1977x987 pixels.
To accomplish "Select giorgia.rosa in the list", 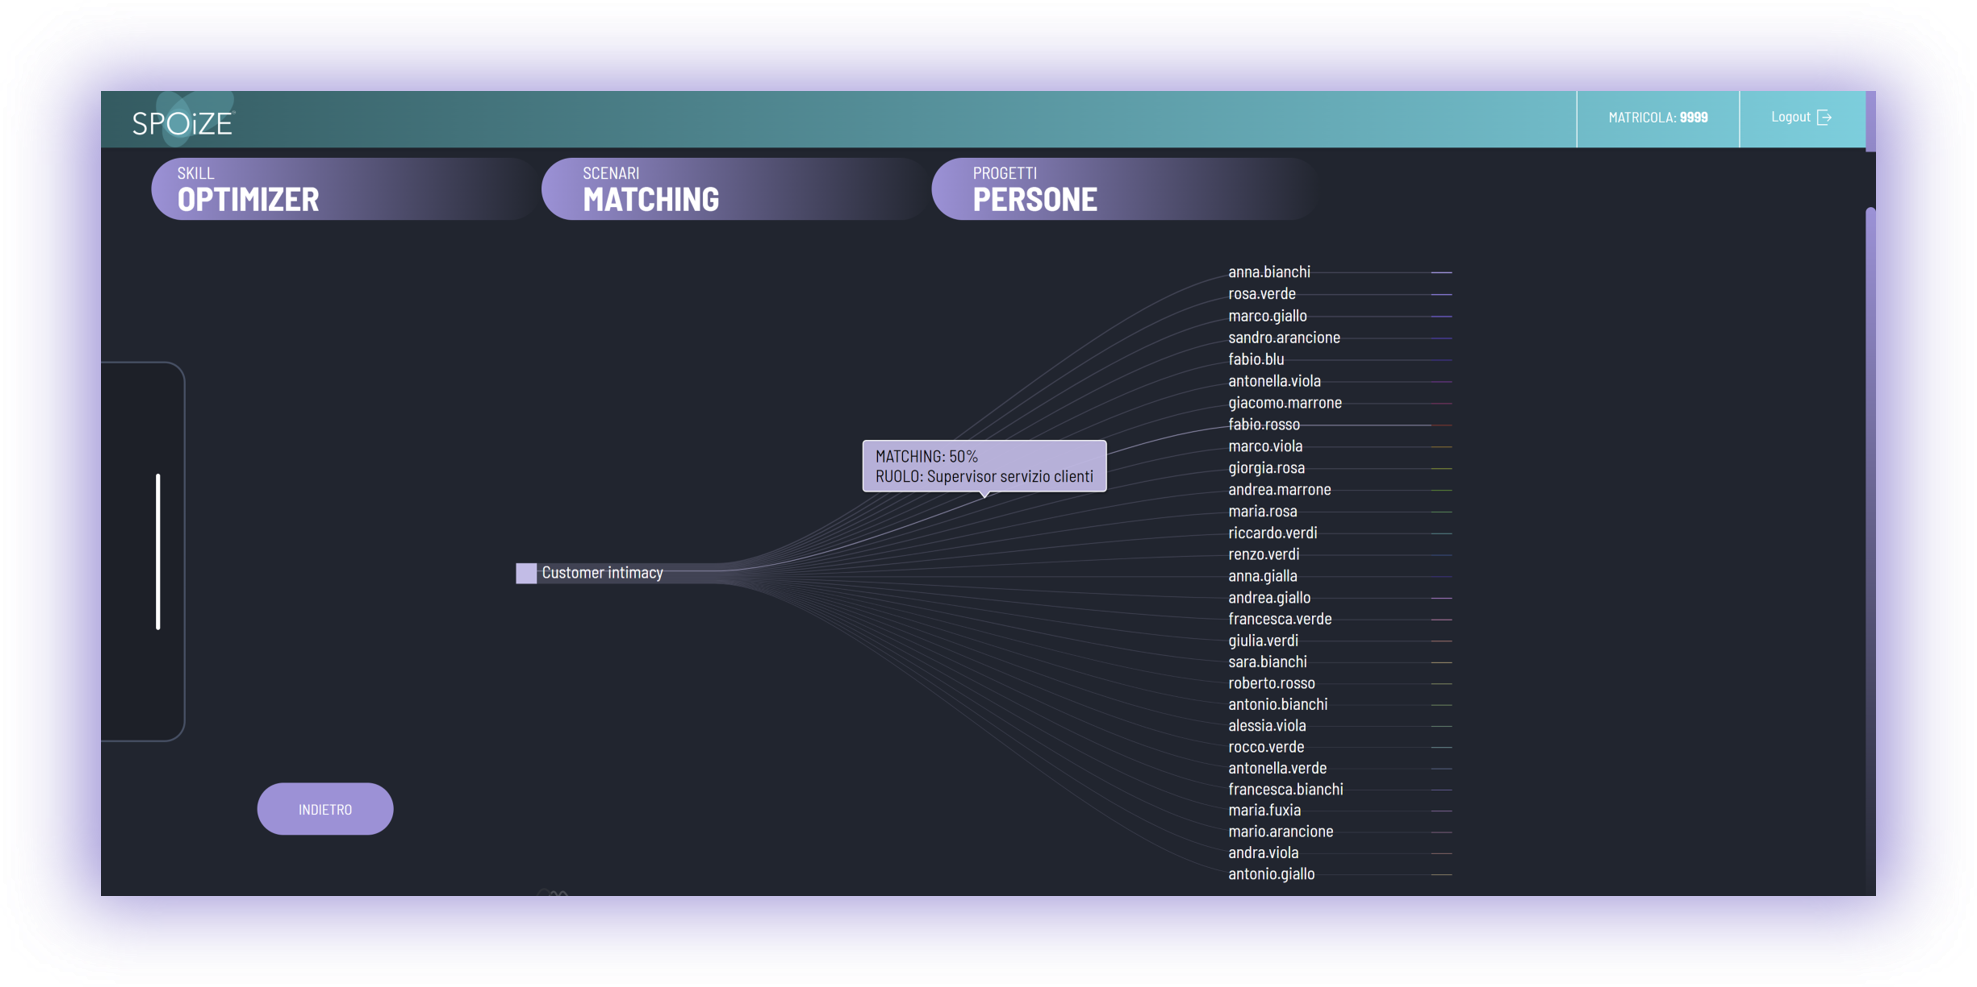I will tap(1266, 468).
